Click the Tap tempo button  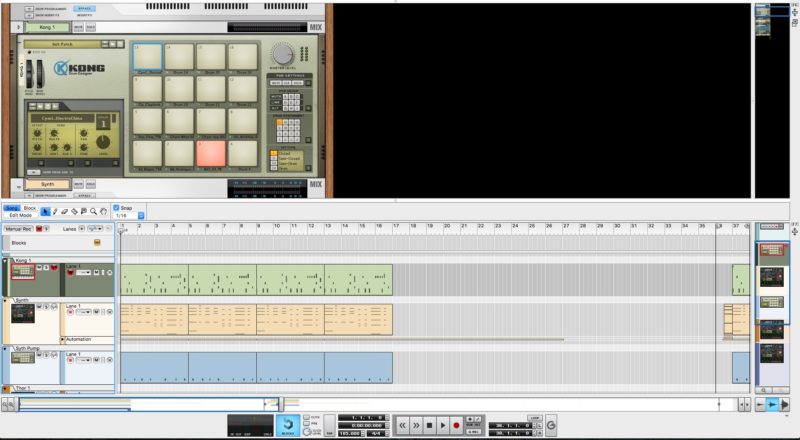click(x=330, y=425)
